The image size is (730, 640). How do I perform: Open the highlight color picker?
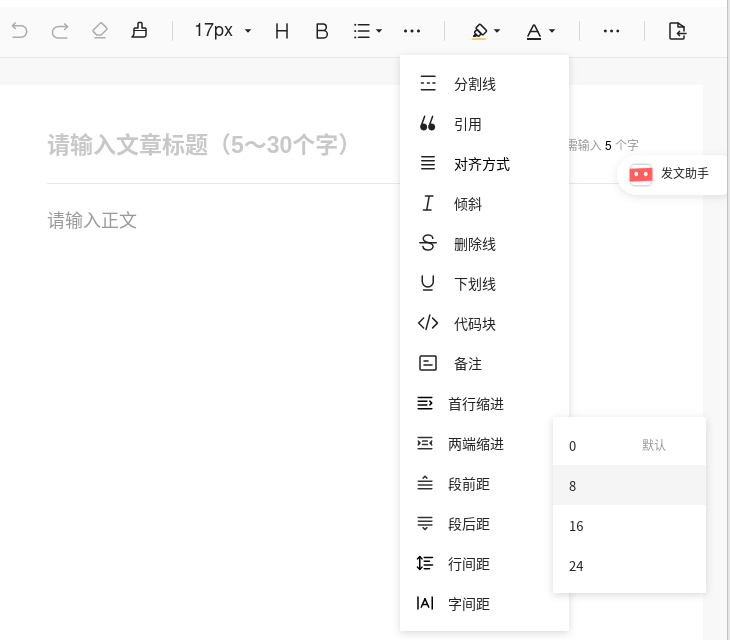point(485,31)
